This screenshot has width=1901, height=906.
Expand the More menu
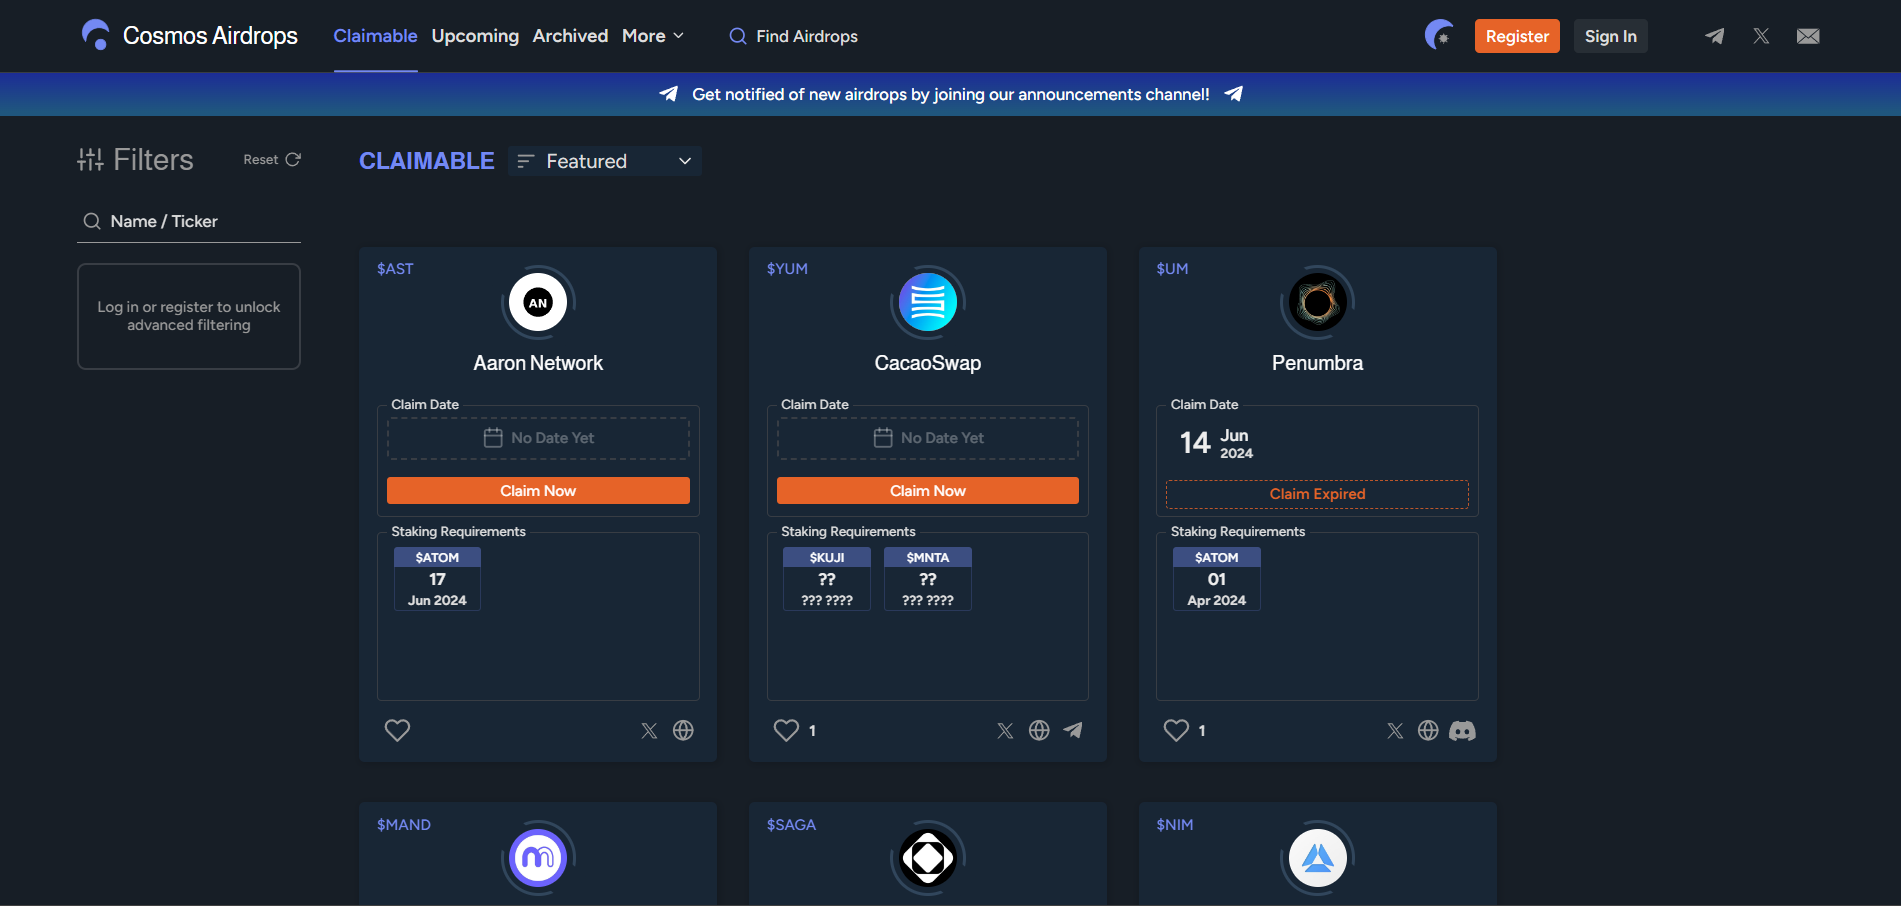[x=653, y=36]
